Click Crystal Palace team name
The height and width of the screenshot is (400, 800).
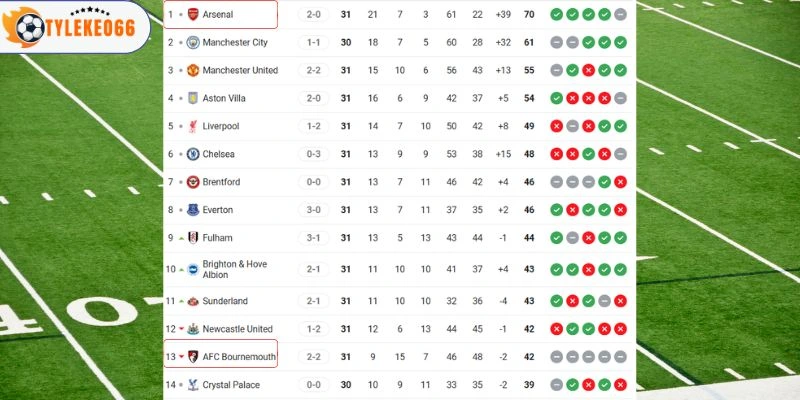231,384
